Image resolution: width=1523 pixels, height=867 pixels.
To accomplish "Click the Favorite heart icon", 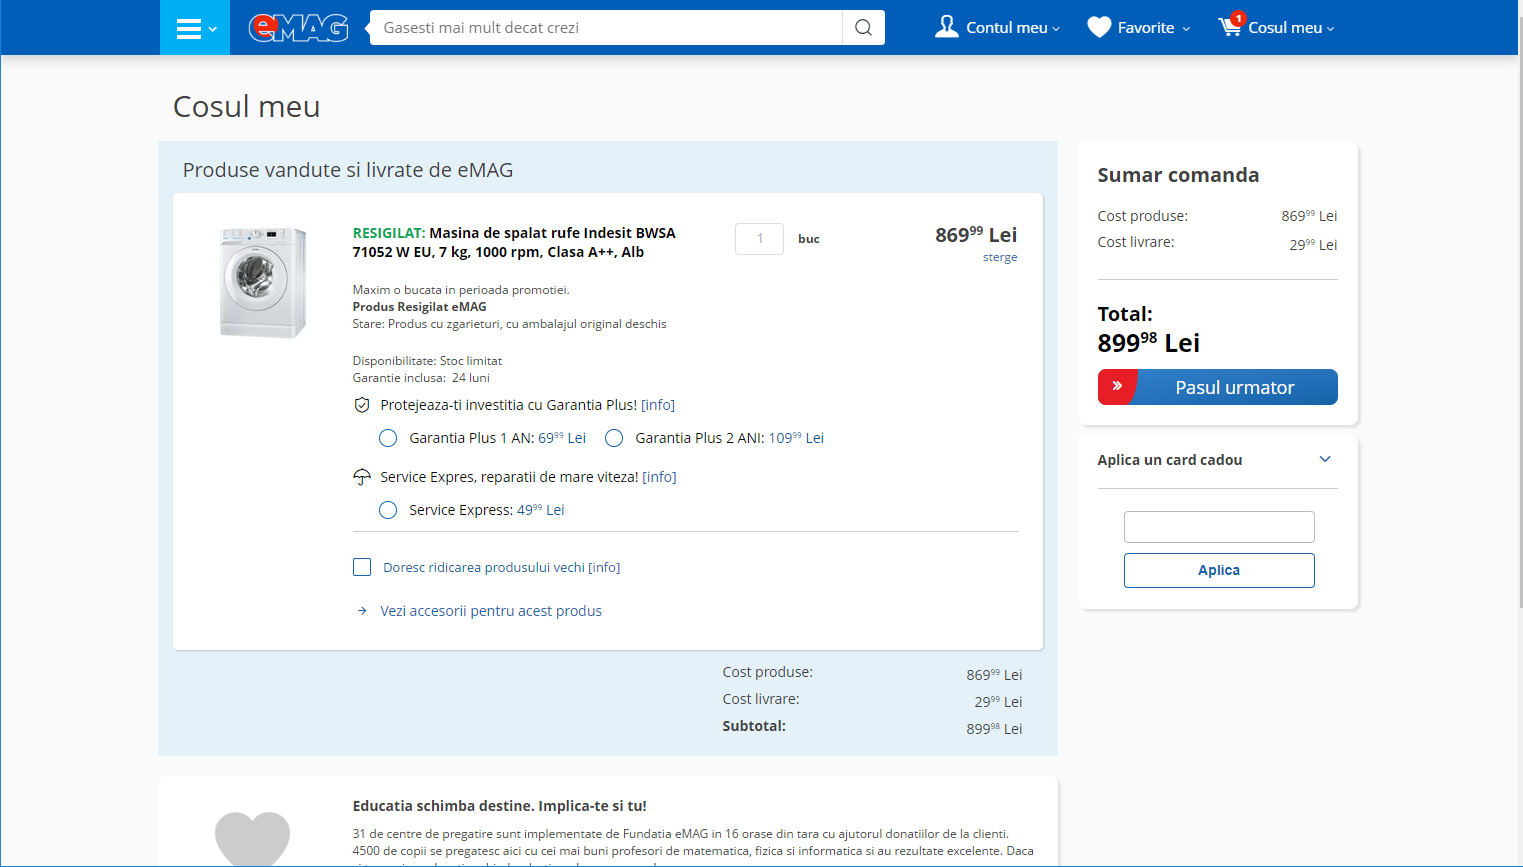I will click(1099, 28).
